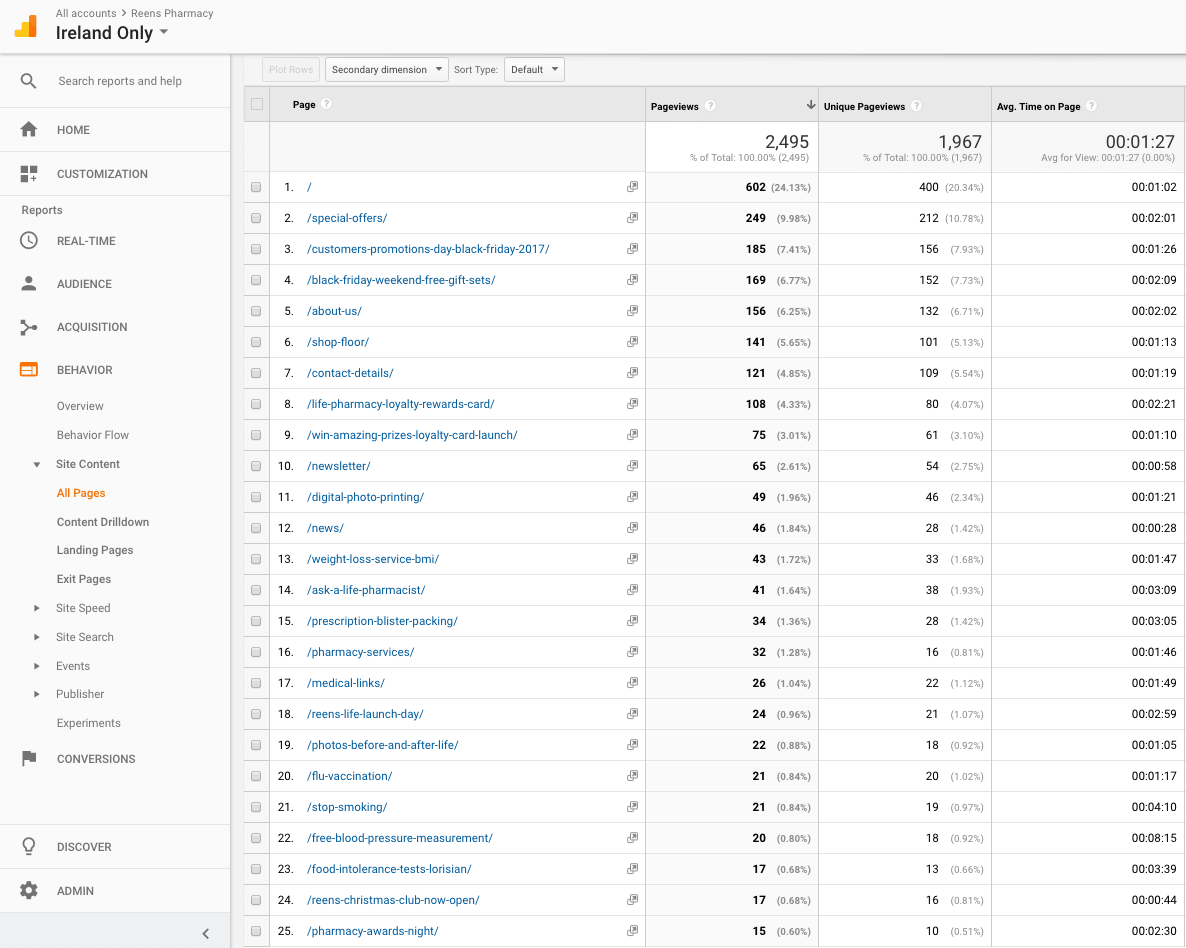
Task: Collapse sidebar with the left chevron icon
Action: [x=206, y=934]
